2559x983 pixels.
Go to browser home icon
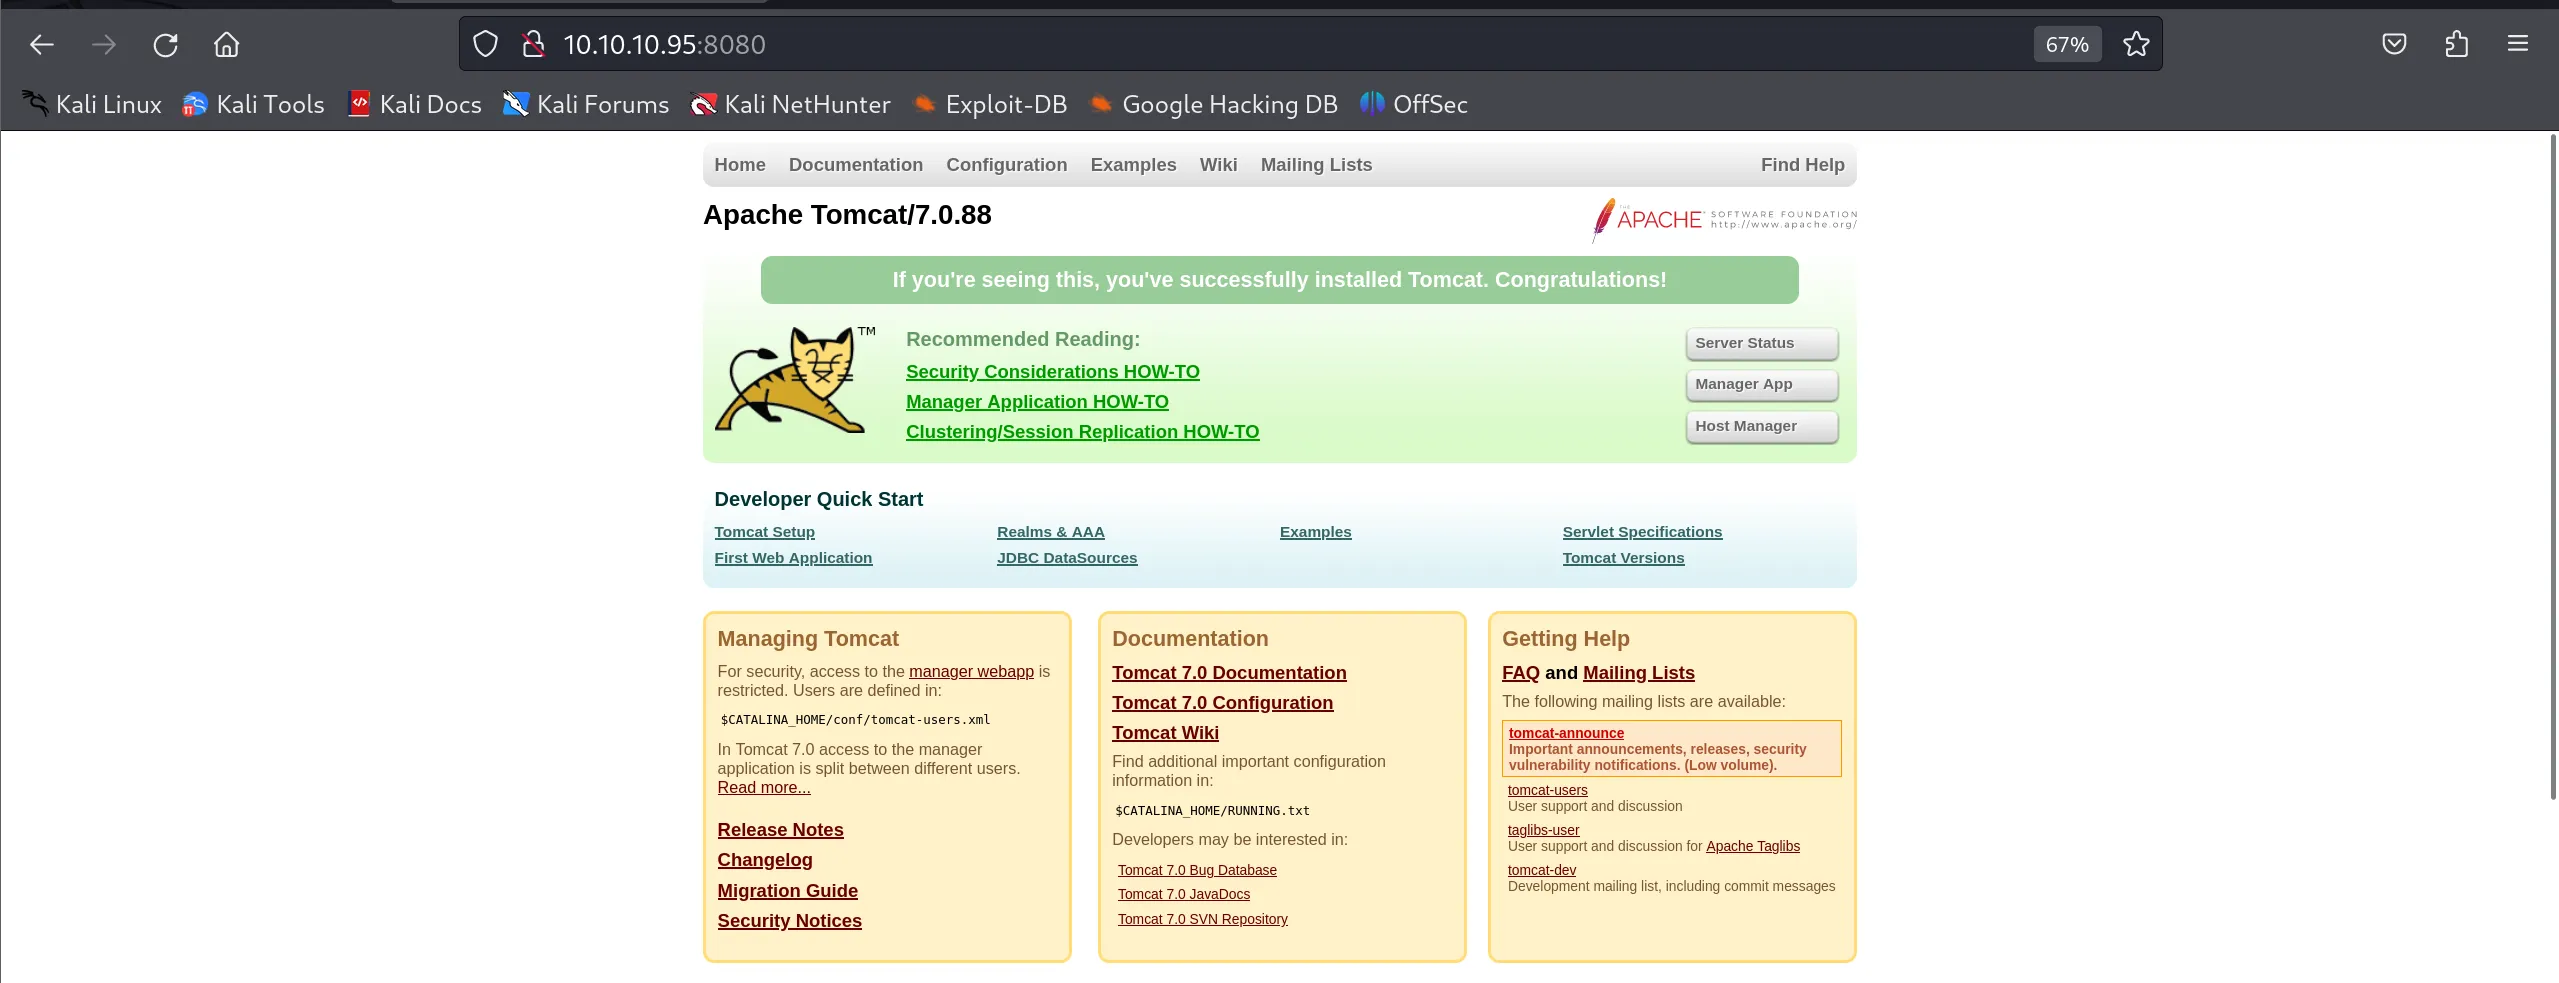click(227, 45)
